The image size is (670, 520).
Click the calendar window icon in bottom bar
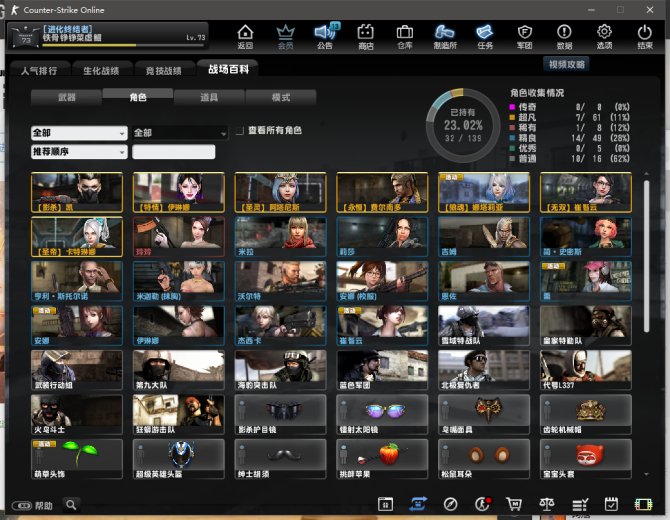click(x=385, y=504)
